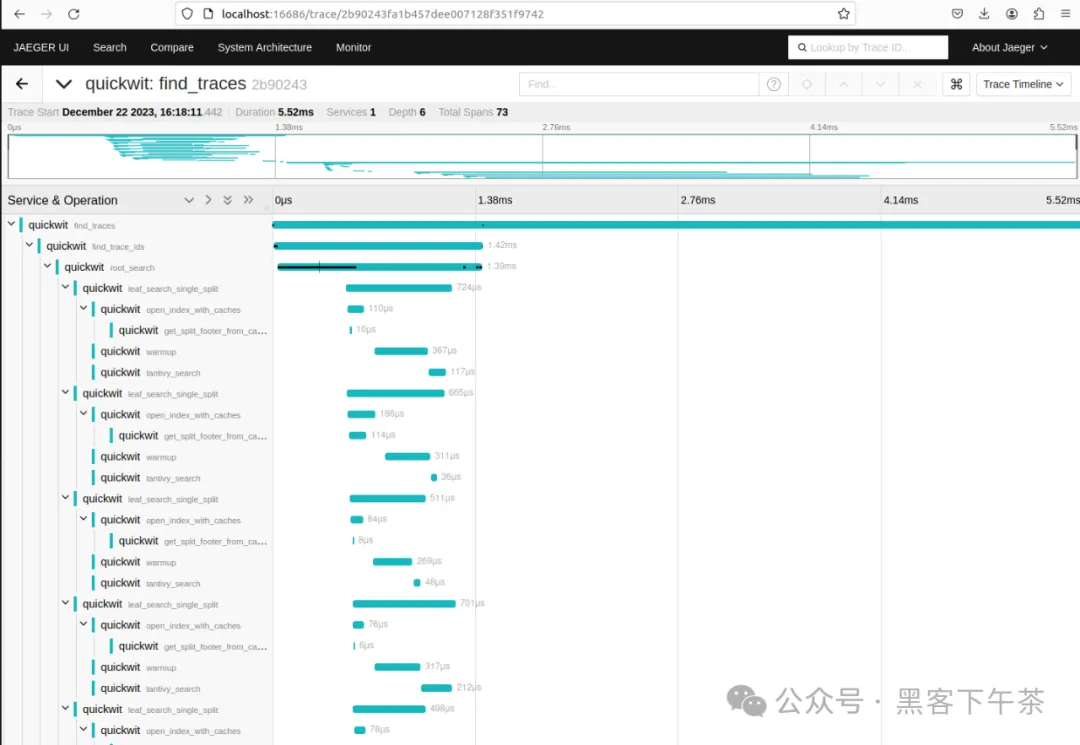Collapse first leaf_search_single_split span
The image size is (1080, 745).
click(x=65, y=287)
